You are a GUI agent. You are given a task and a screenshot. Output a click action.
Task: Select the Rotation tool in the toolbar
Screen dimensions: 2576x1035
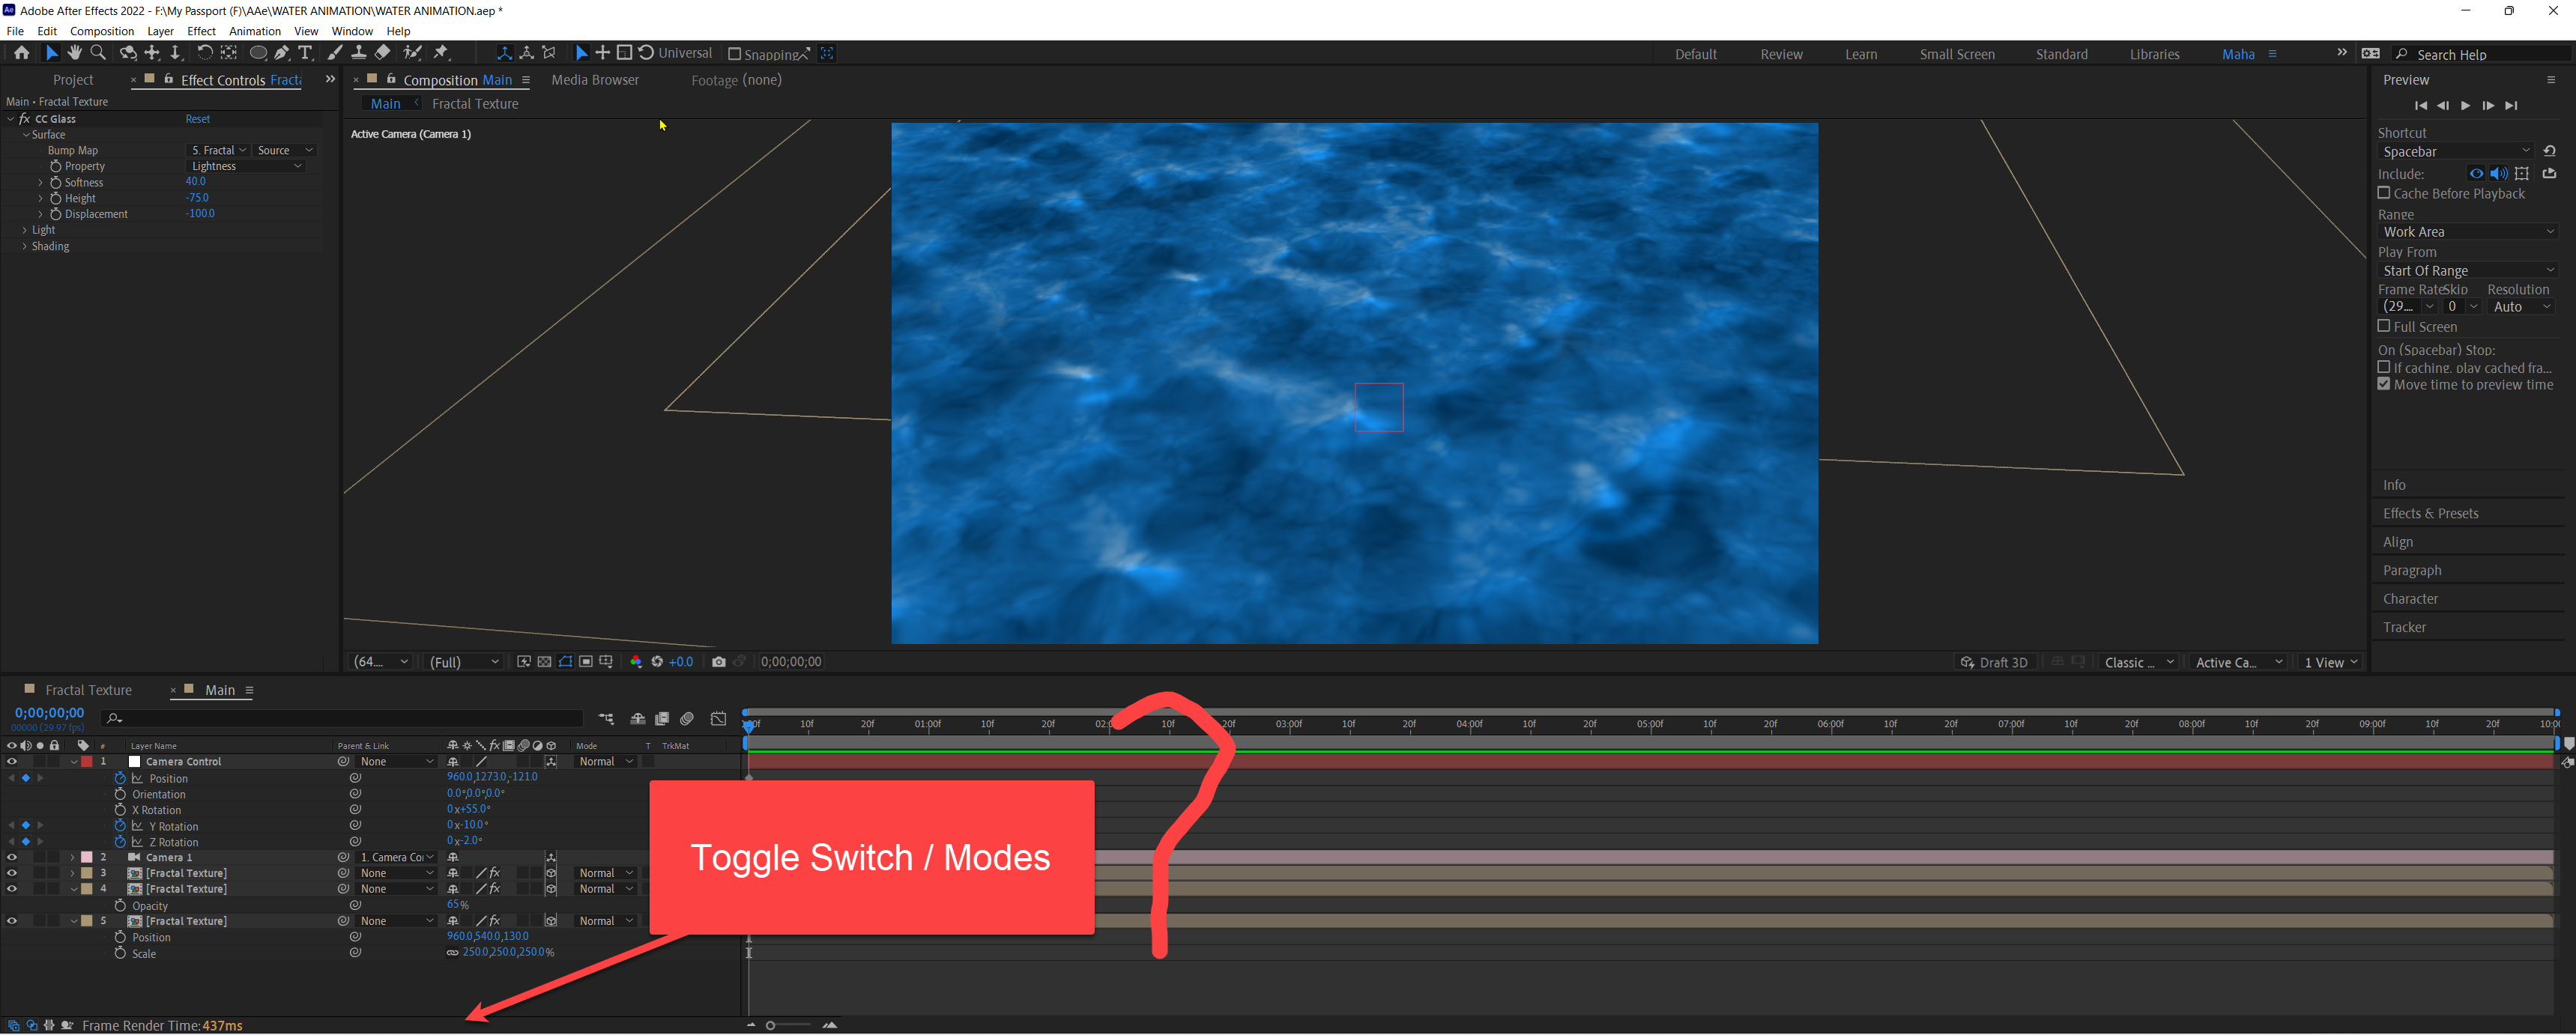pos(205,53)
